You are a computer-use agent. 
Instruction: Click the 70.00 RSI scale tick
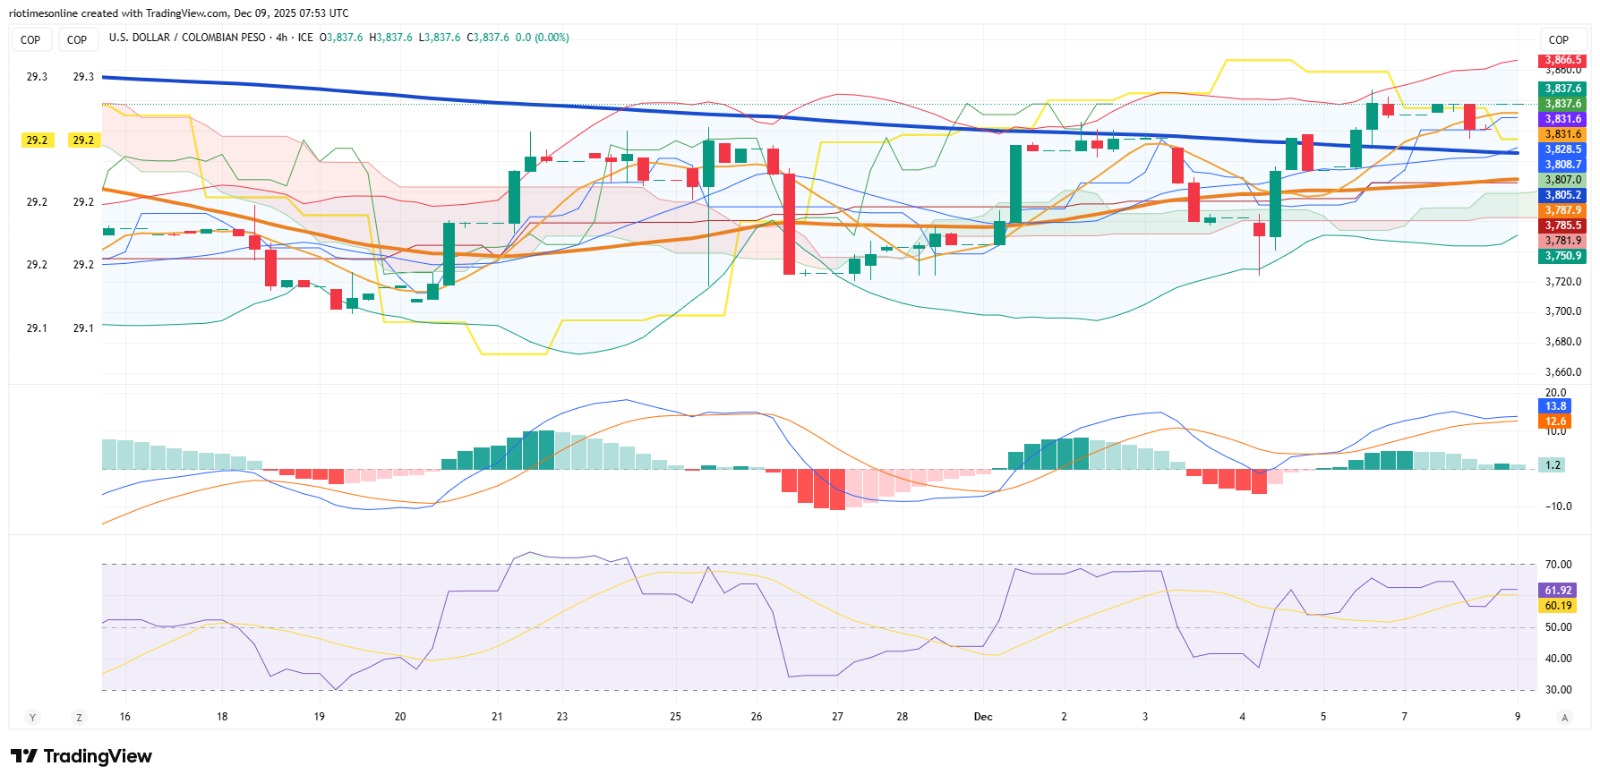click(x=1558, y=564)
